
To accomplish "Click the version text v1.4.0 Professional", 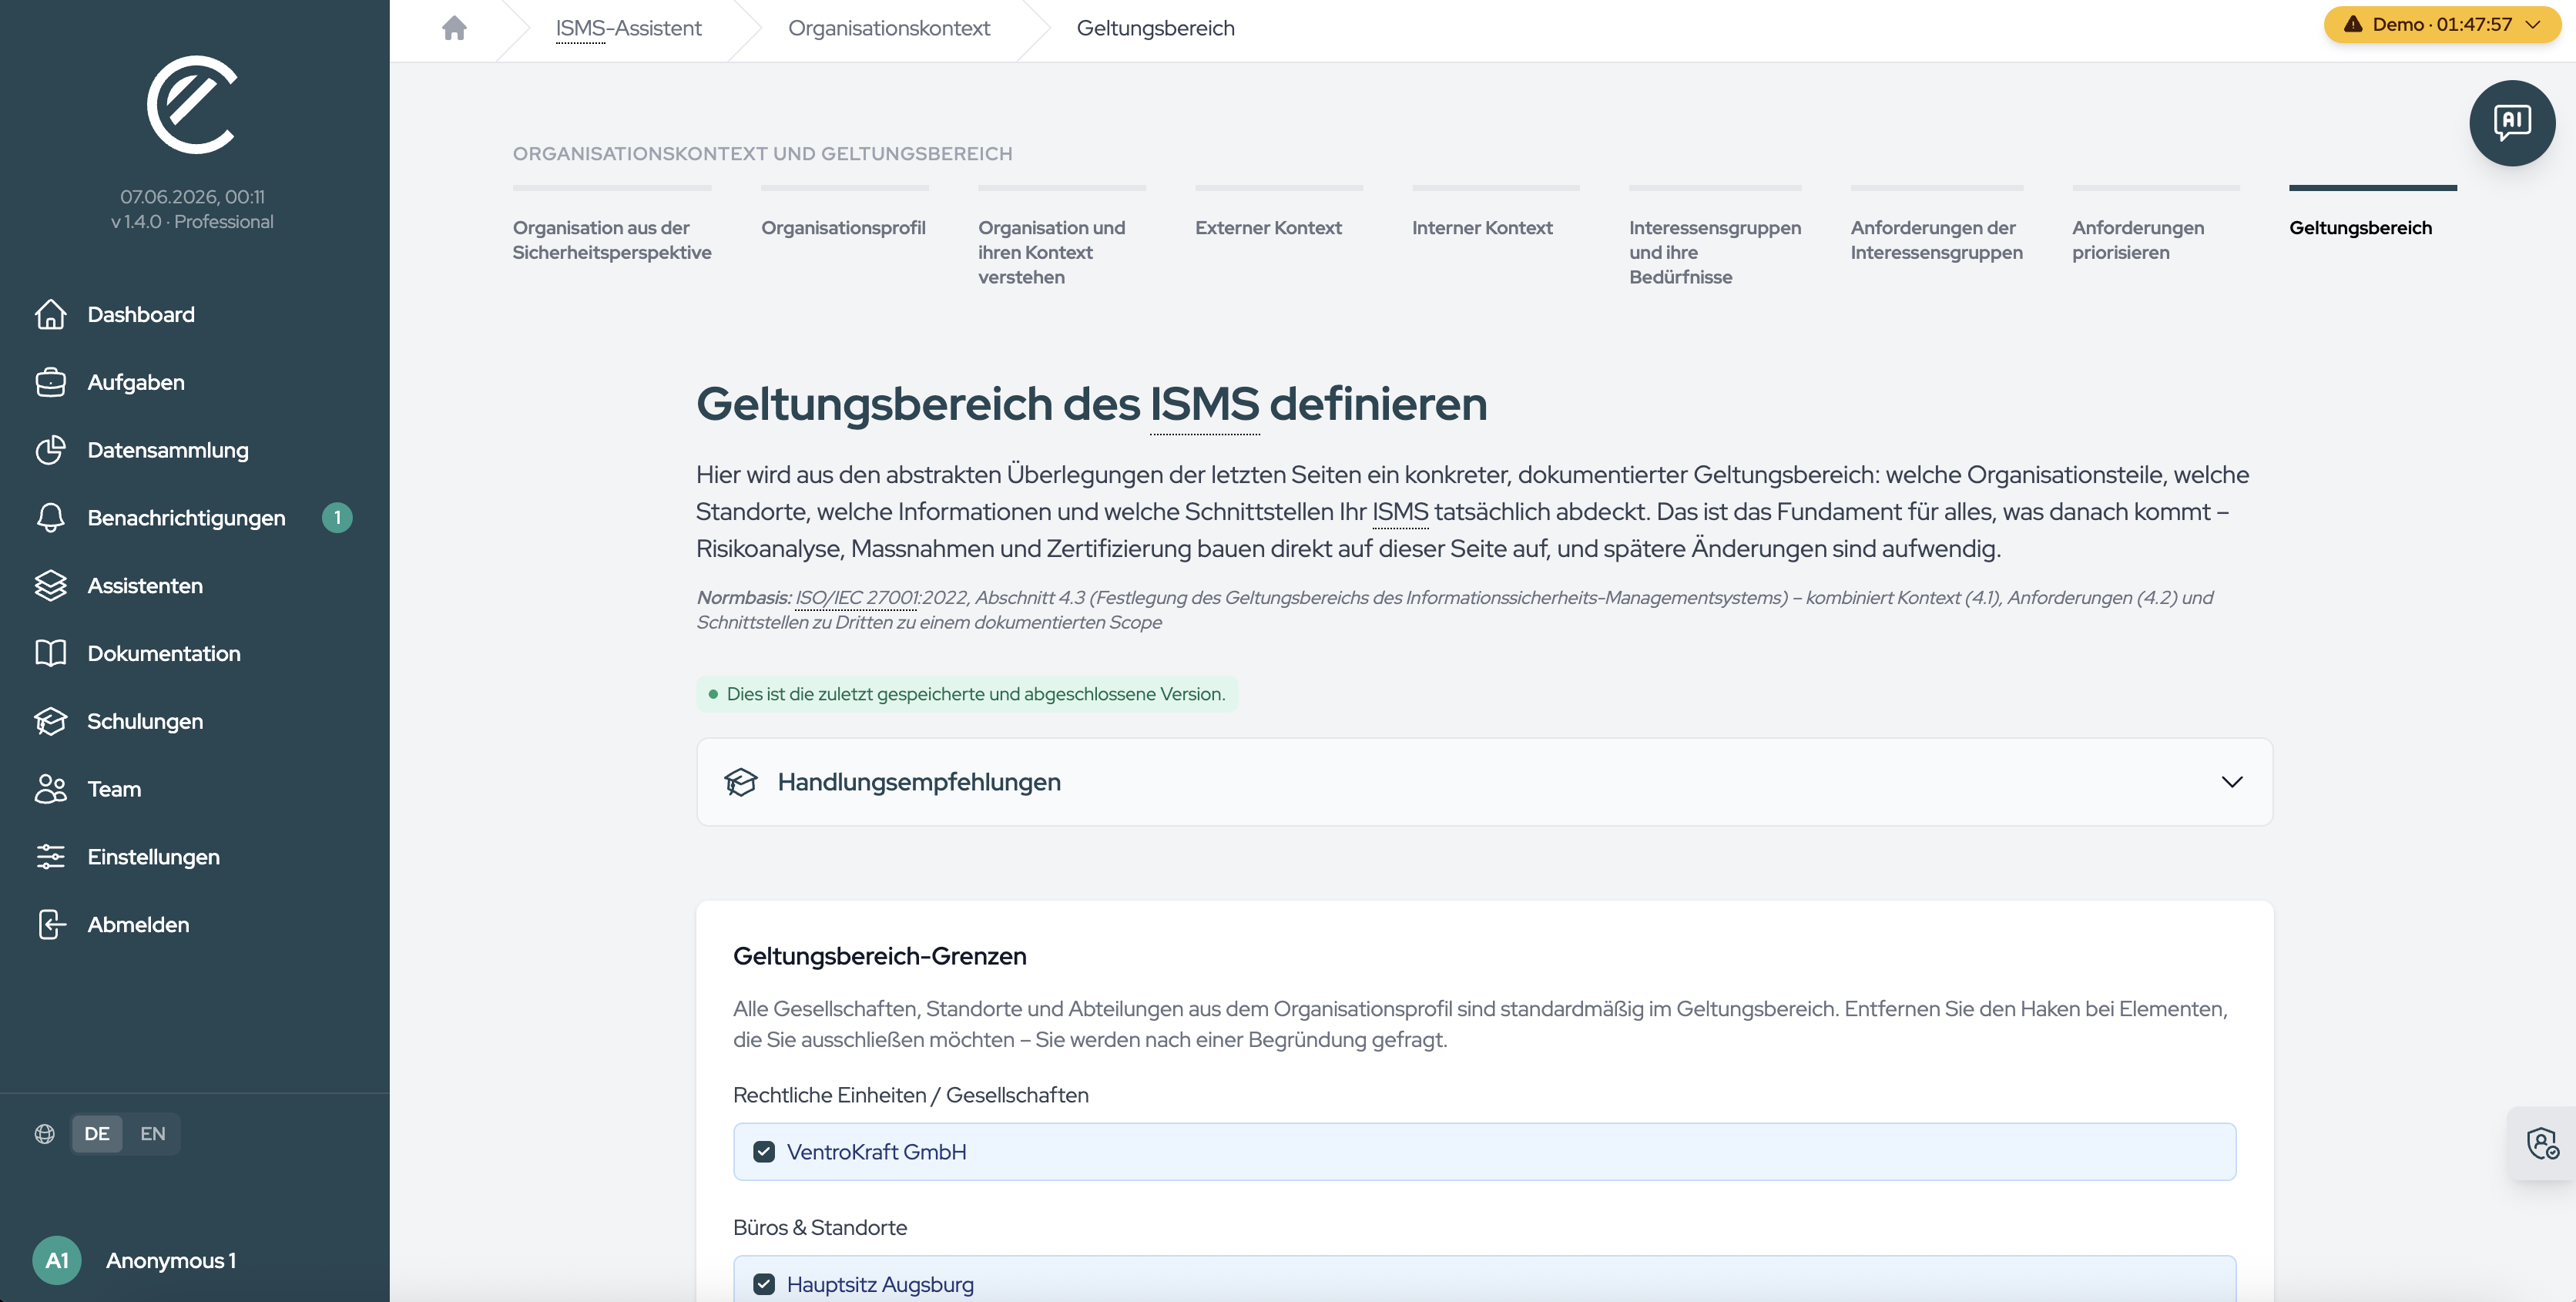I will point(192,221).
